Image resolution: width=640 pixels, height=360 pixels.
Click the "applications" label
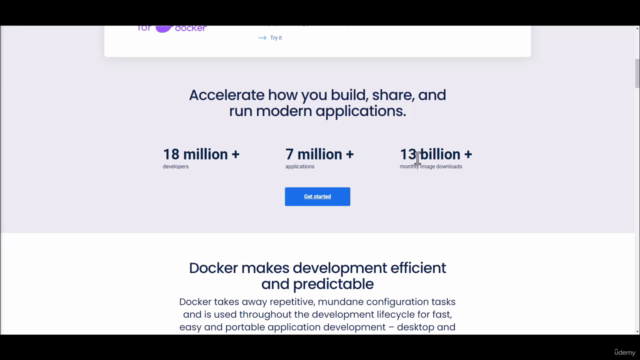[x=300, y=167]
